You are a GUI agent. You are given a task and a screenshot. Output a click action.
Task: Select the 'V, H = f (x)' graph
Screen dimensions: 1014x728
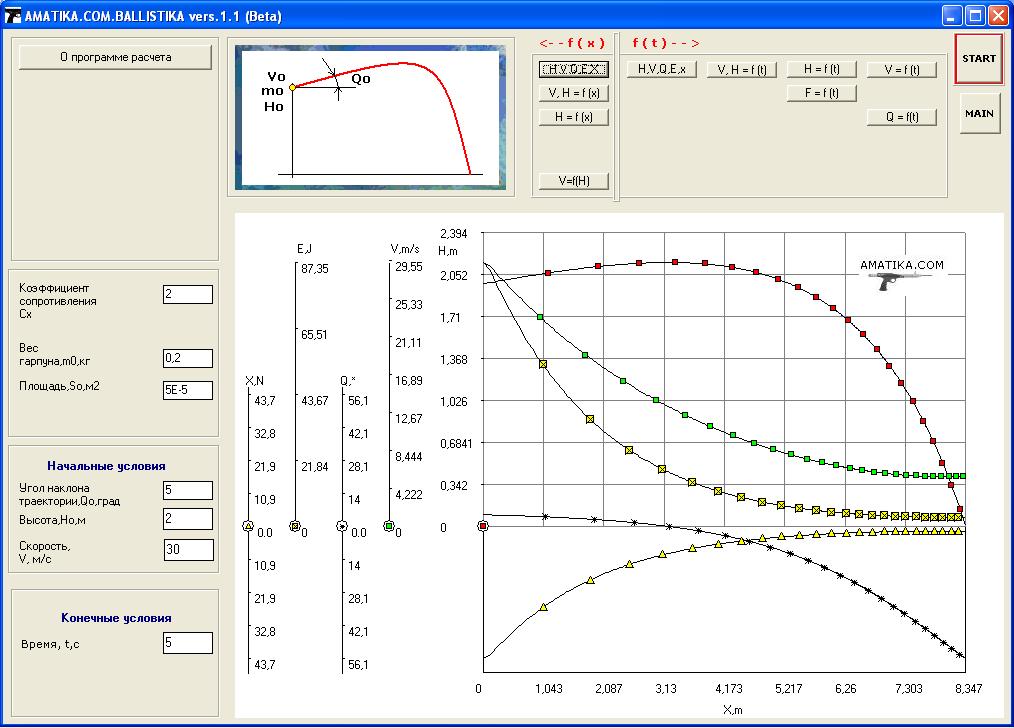574,93
